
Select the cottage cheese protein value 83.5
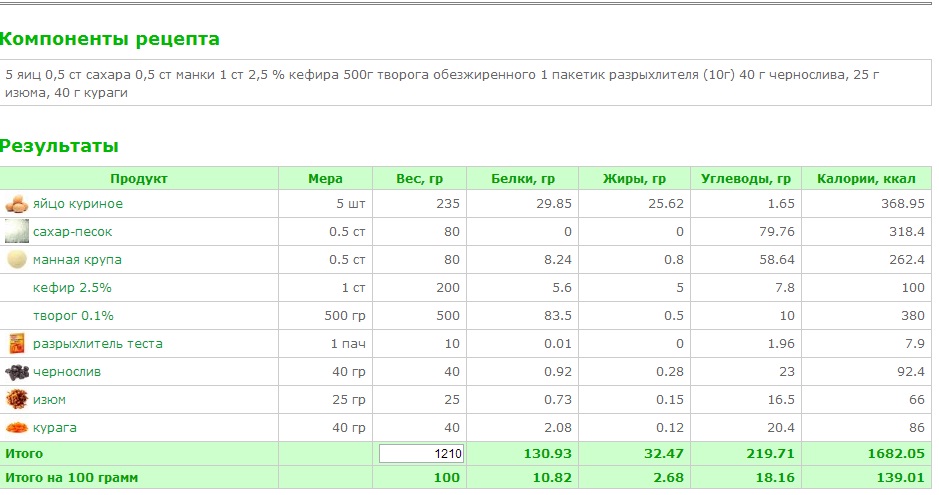coord(558,315)
